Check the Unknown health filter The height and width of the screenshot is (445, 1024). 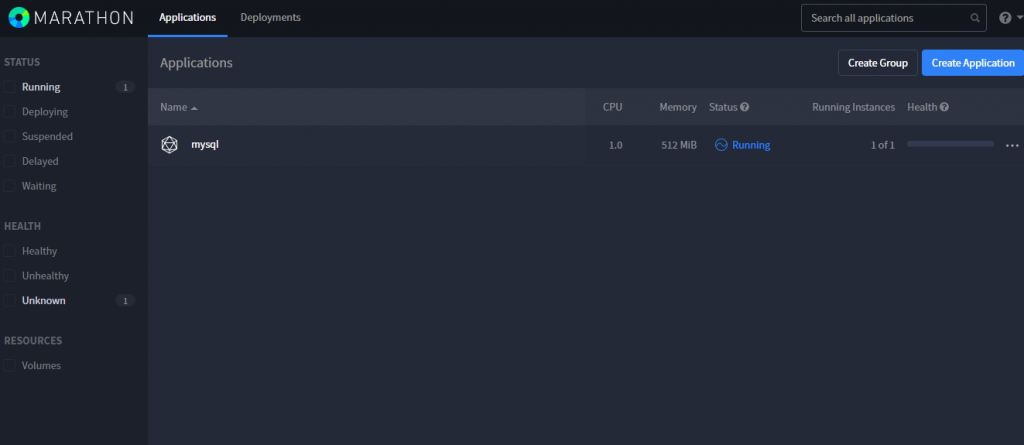tap(9, 301)
